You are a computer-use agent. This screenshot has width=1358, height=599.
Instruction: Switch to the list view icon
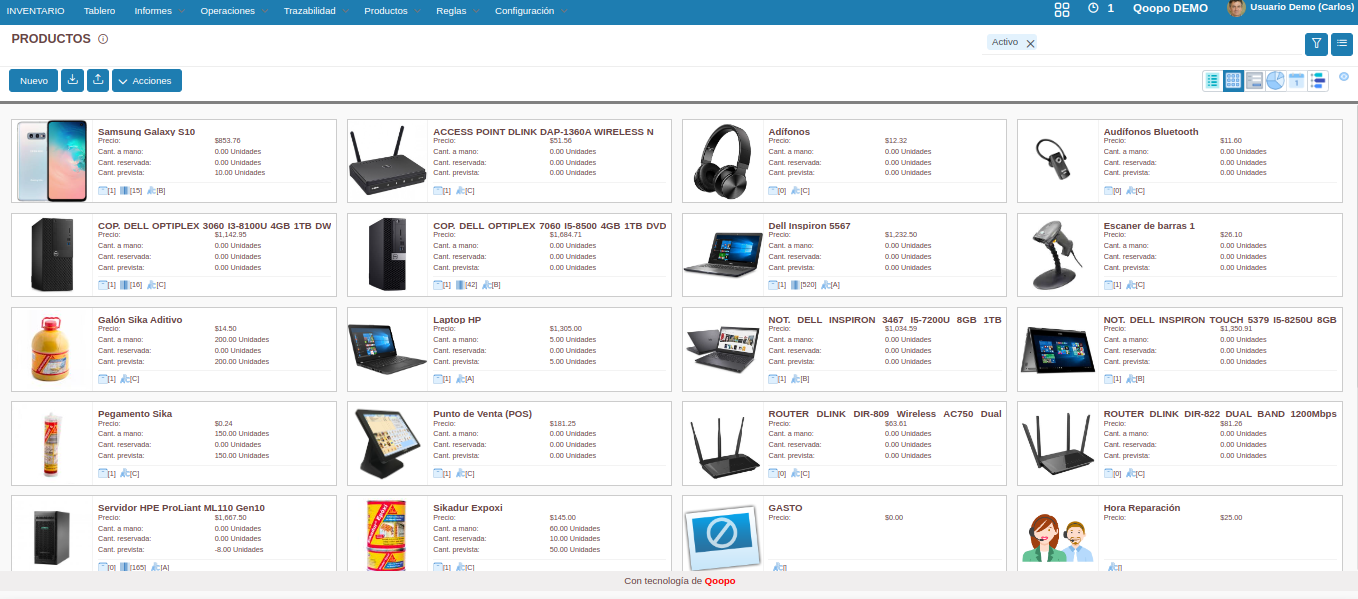1212,81
